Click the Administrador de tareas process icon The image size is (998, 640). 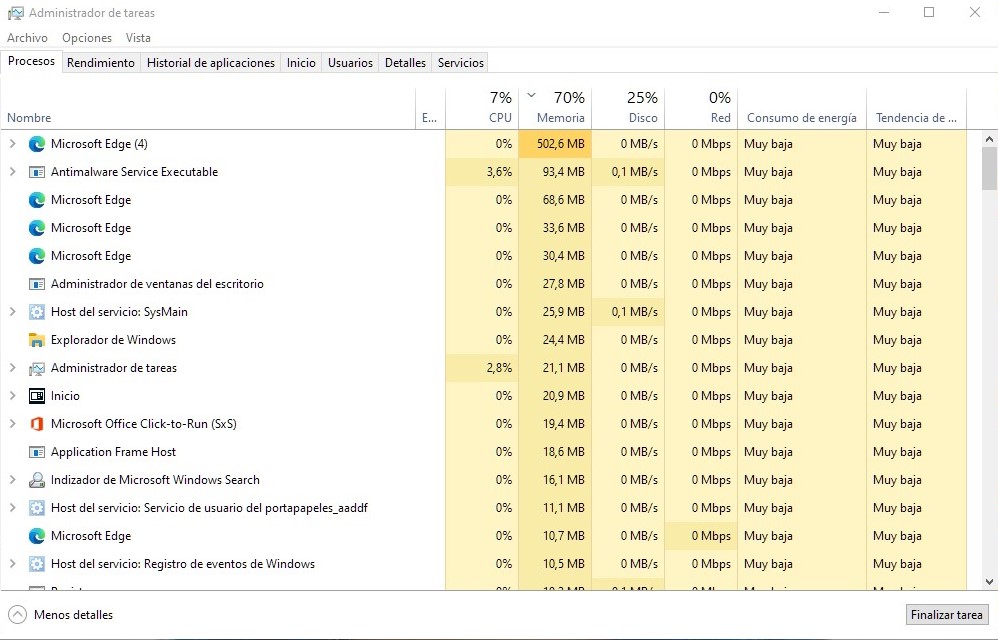tap(37, 368)
